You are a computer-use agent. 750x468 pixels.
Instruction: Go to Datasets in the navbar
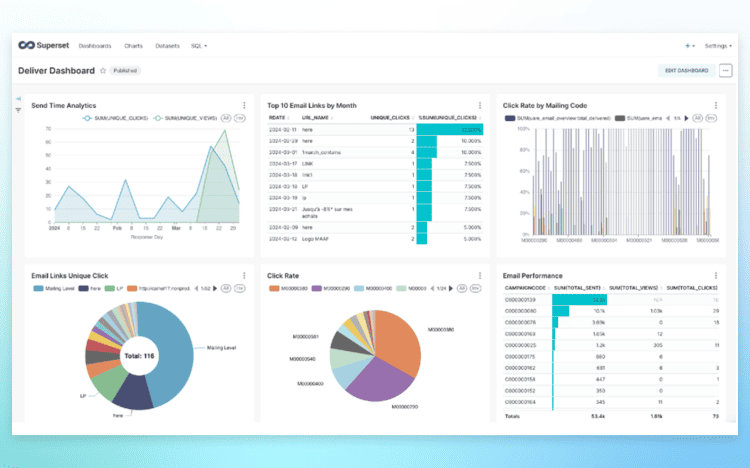pos(167,46)
